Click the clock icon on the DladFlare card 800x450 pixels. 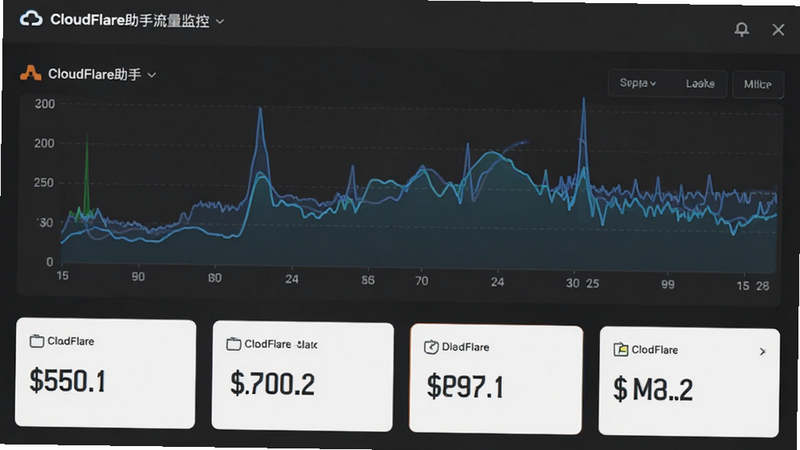pos(431,347)
